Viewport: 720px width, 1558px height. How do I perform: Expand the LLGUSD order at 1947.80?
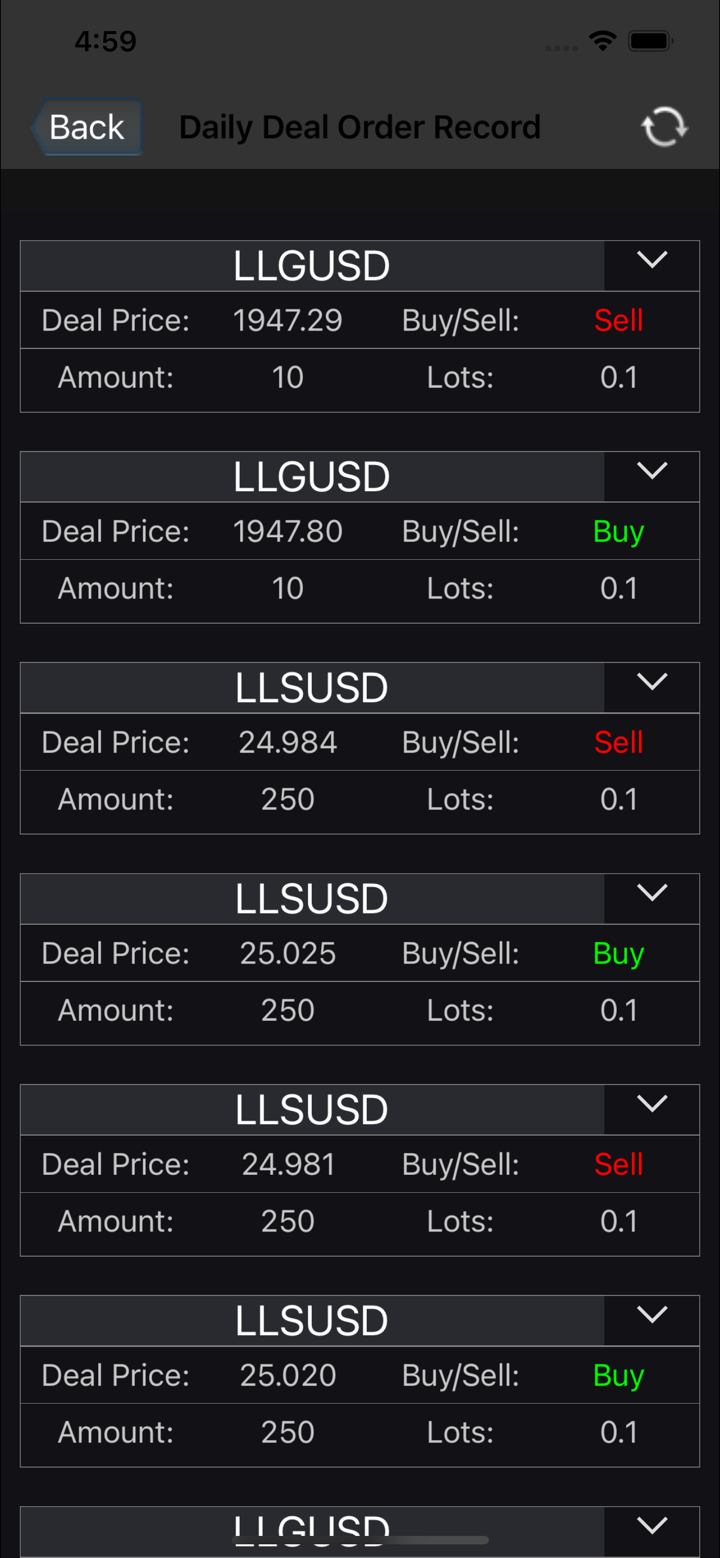pos(652,472)
